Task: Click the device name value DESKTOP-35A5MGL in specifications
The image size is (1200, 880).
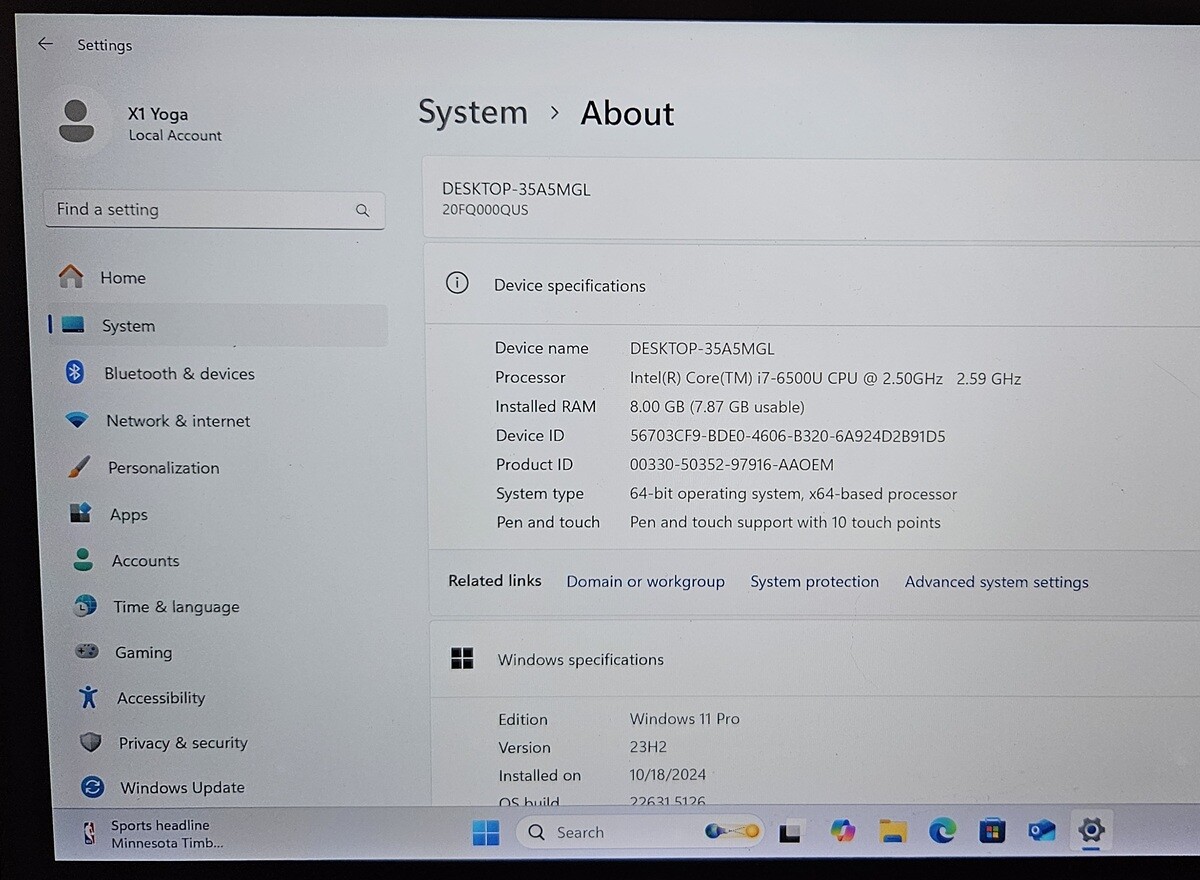Action: point(702,348)
